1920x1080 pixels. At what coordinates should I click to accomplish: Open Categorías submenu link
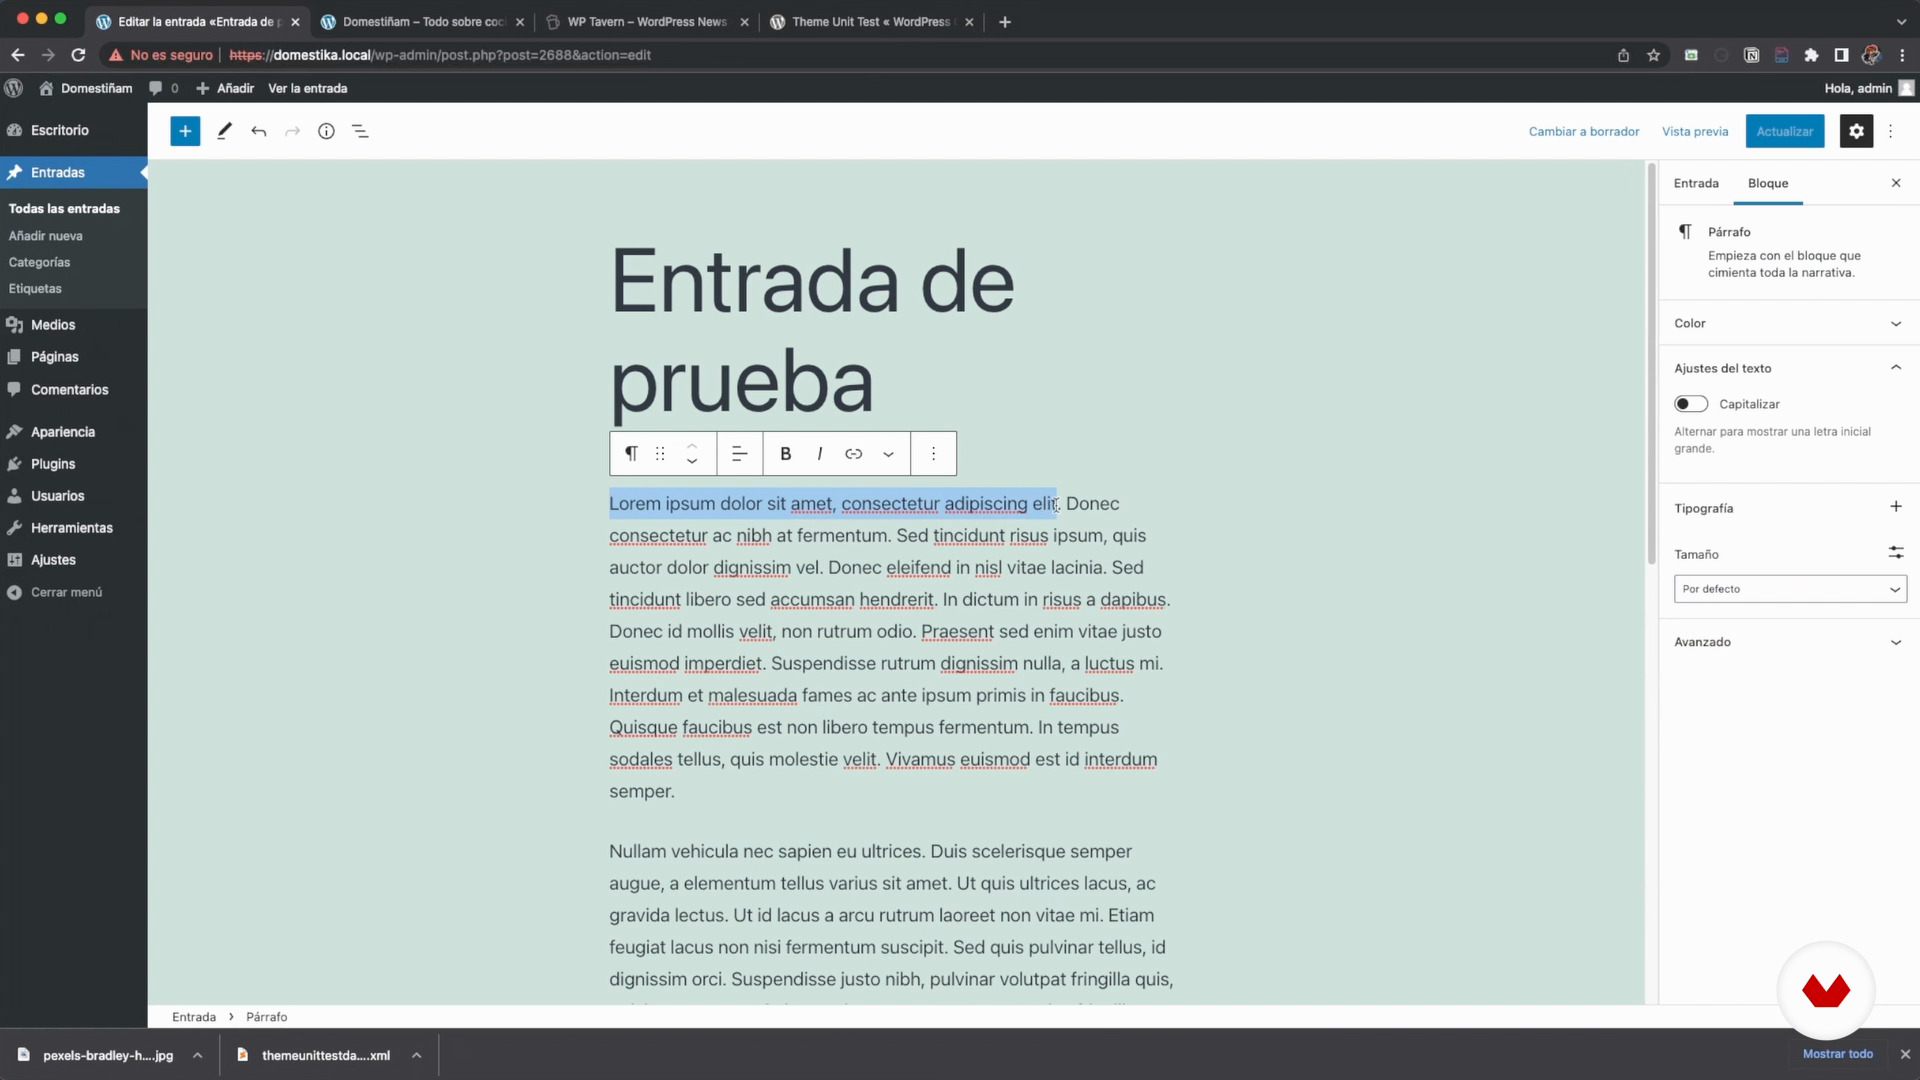tap(39, 262)
